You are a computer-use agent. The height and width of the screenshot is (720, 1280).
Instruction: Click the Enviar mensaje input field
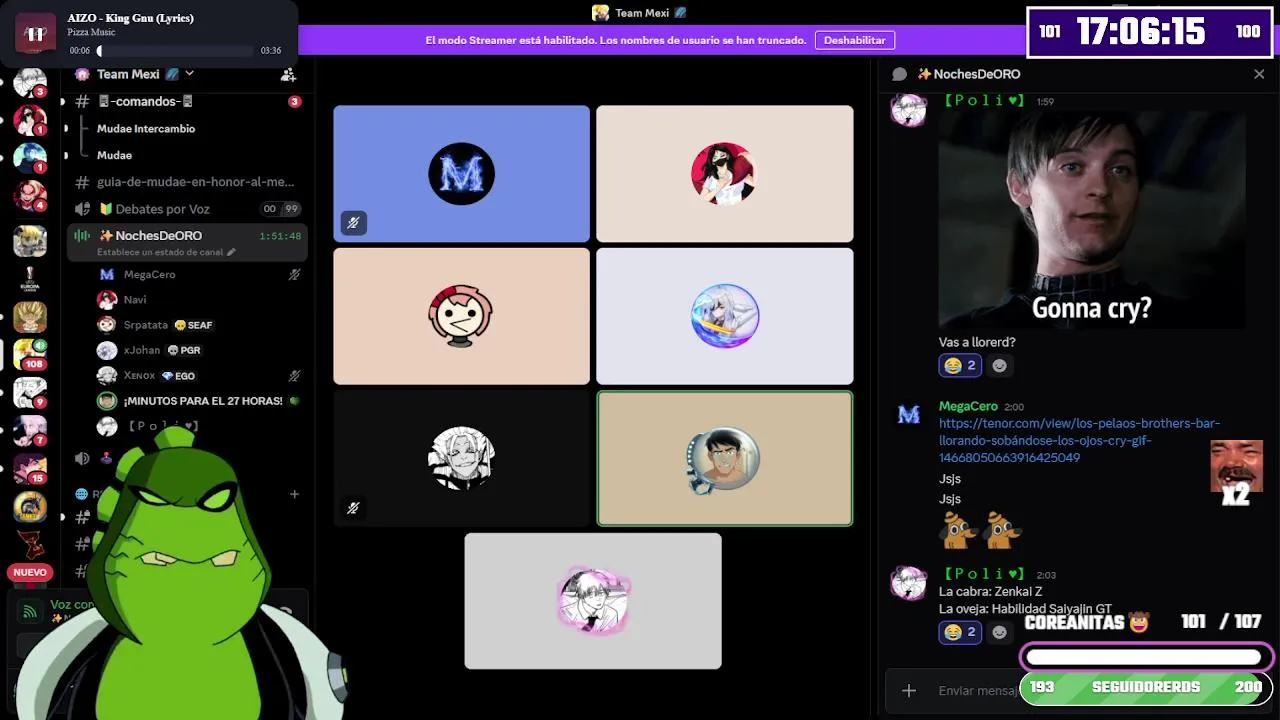978,690
